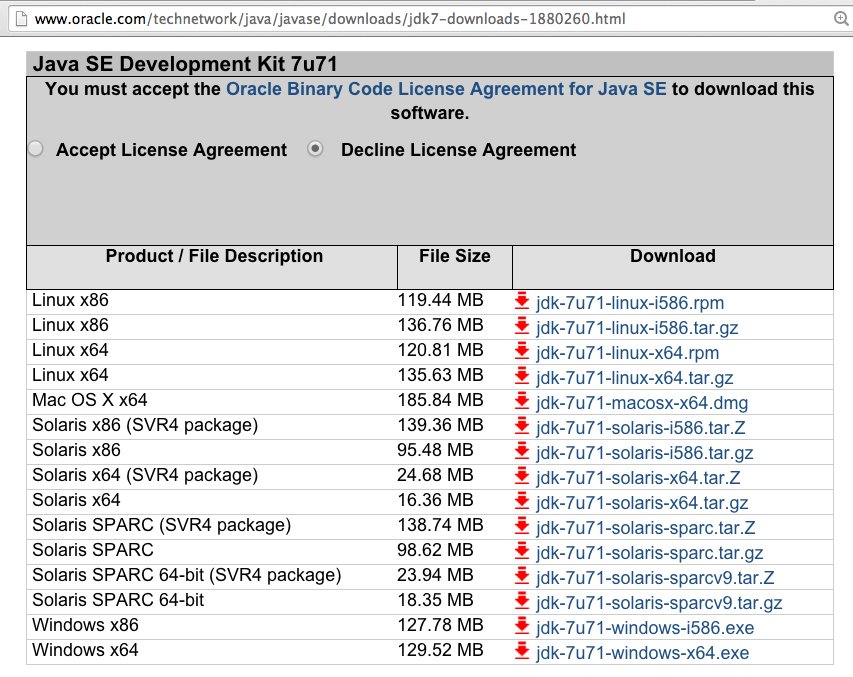Click download arrow icon beside jdk-7u71-macosx-x64.dmg
The width and height of the screenshot is (853, 677).
pos(522,401)
